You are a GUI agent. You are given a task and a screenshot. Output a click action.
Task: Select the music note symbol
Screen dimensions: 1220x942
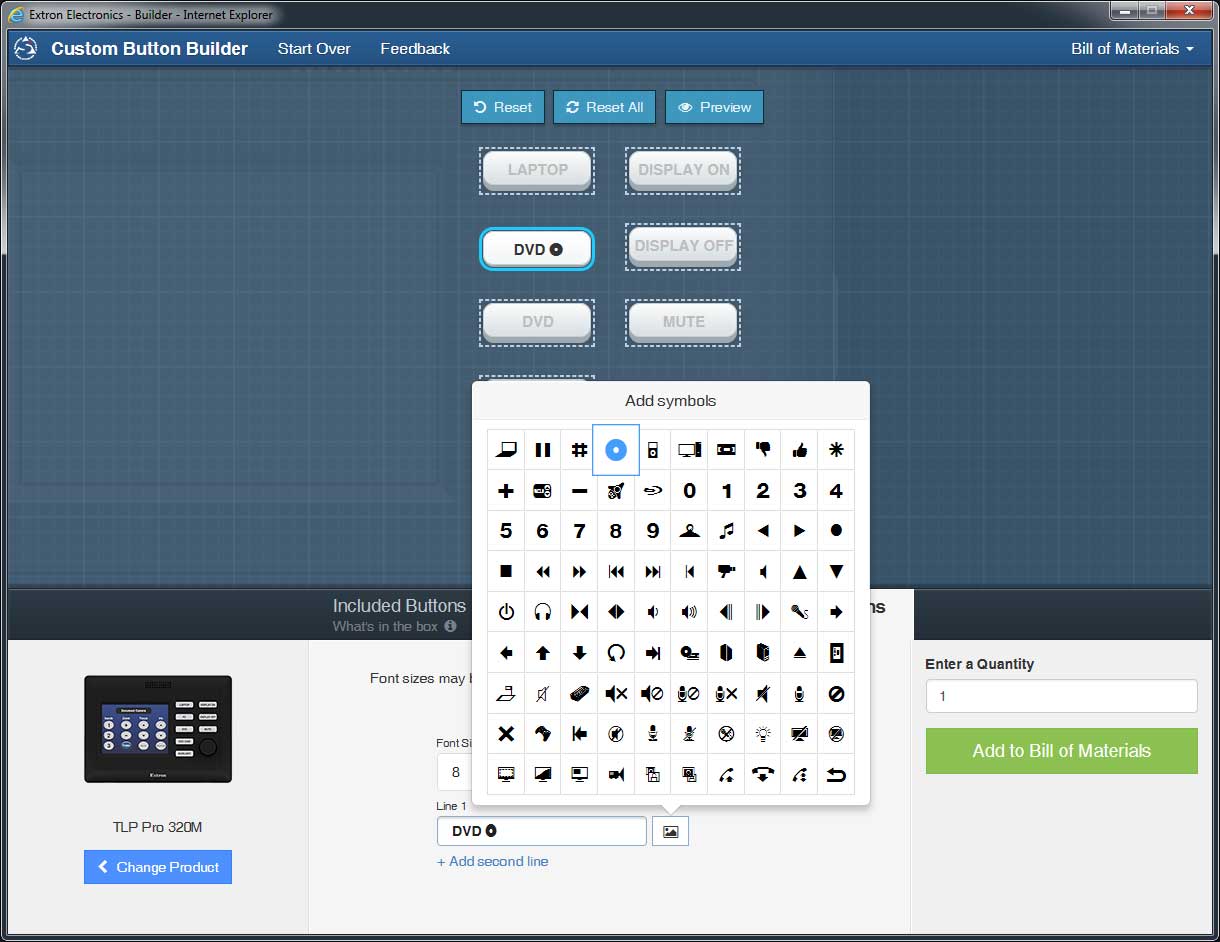click(x=726, y=531)
